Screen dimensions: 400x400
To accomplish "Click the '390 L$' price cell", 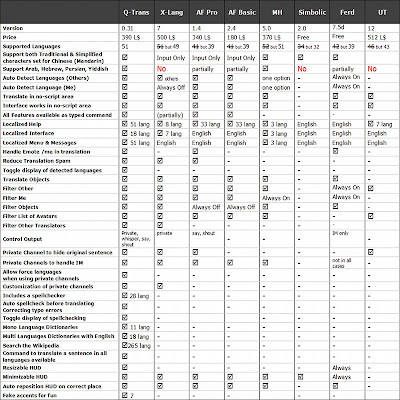I will 130,37.
